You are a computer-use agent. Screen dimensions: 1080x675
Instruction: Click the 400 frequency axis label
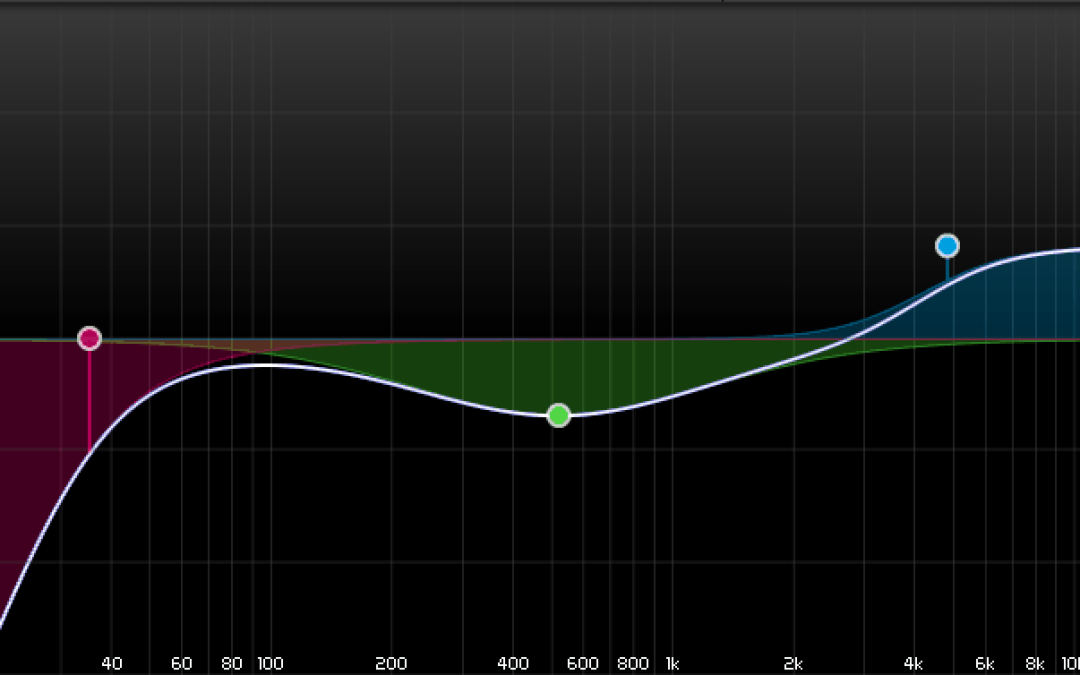click(512, 664)
